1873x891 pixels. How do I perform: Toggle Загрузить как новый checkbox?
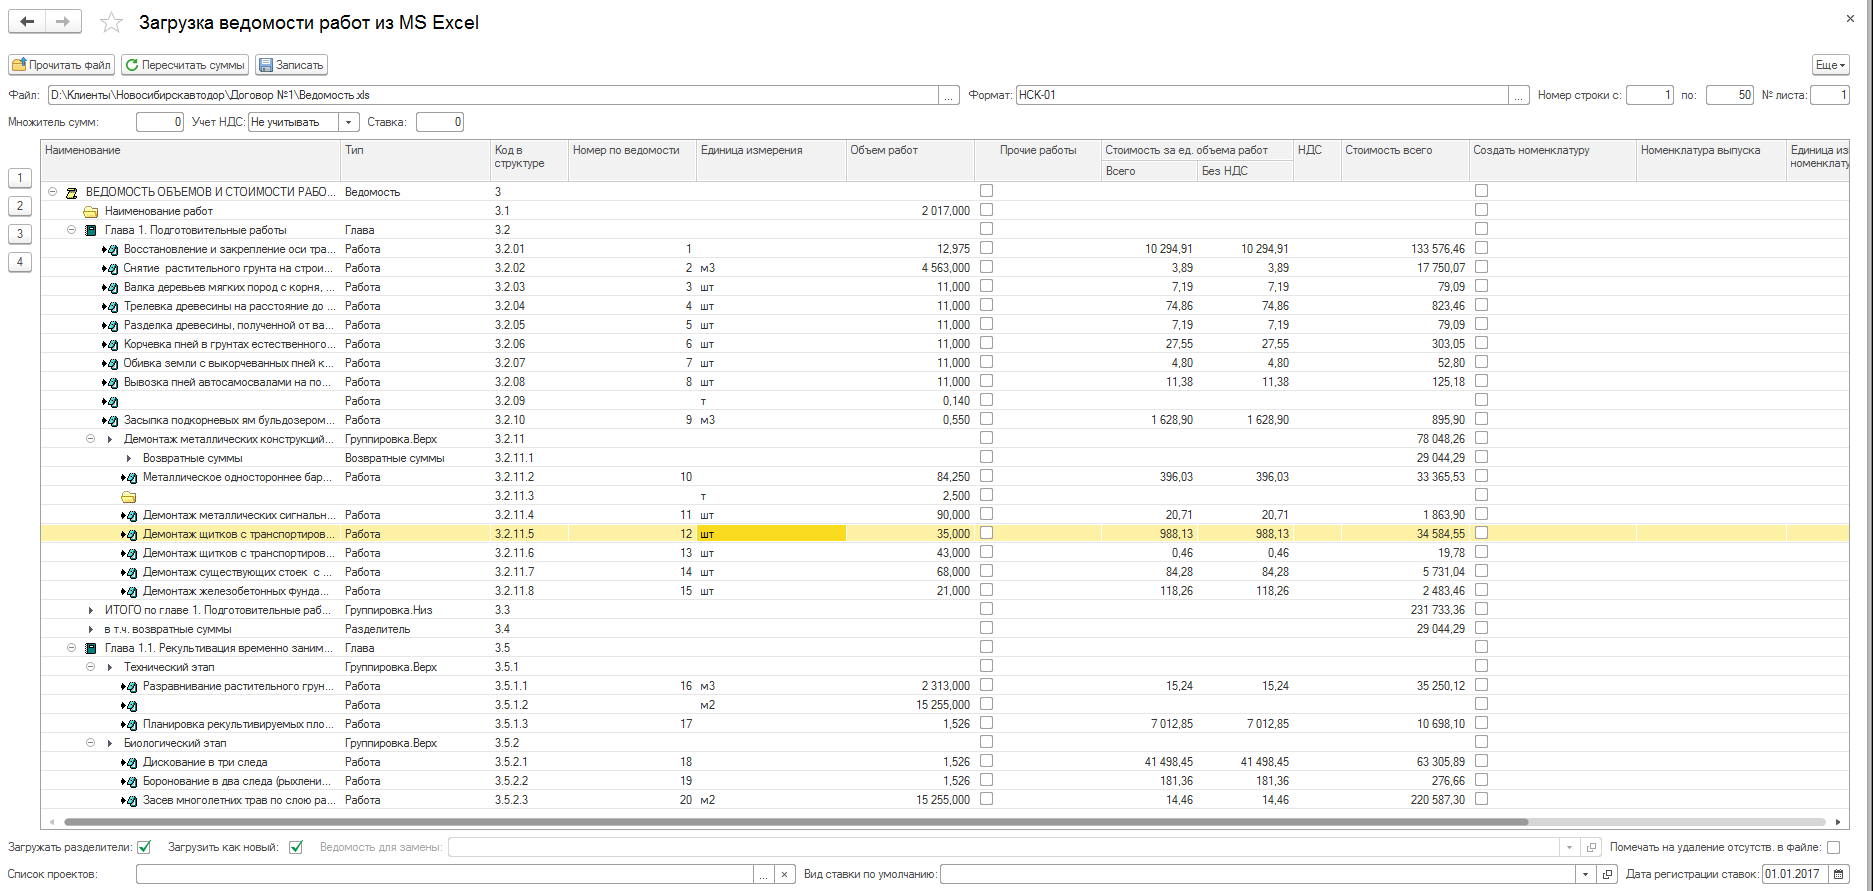coord(296,847)
